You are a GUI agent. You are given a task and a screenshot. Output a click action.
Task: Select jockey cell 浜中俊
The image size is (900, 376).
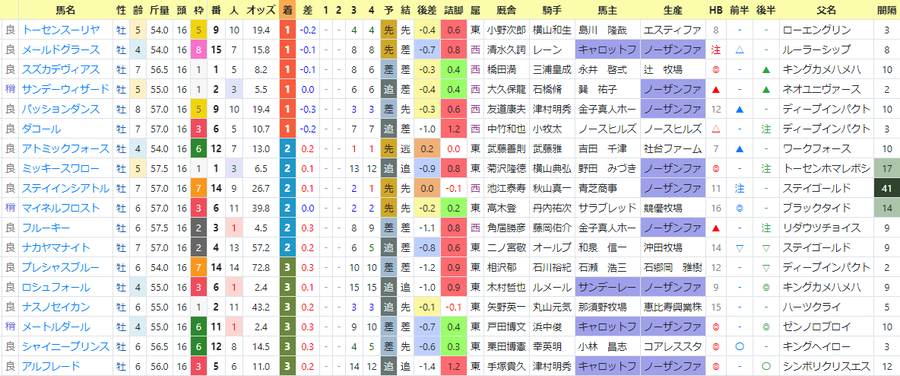pos(548,327)
